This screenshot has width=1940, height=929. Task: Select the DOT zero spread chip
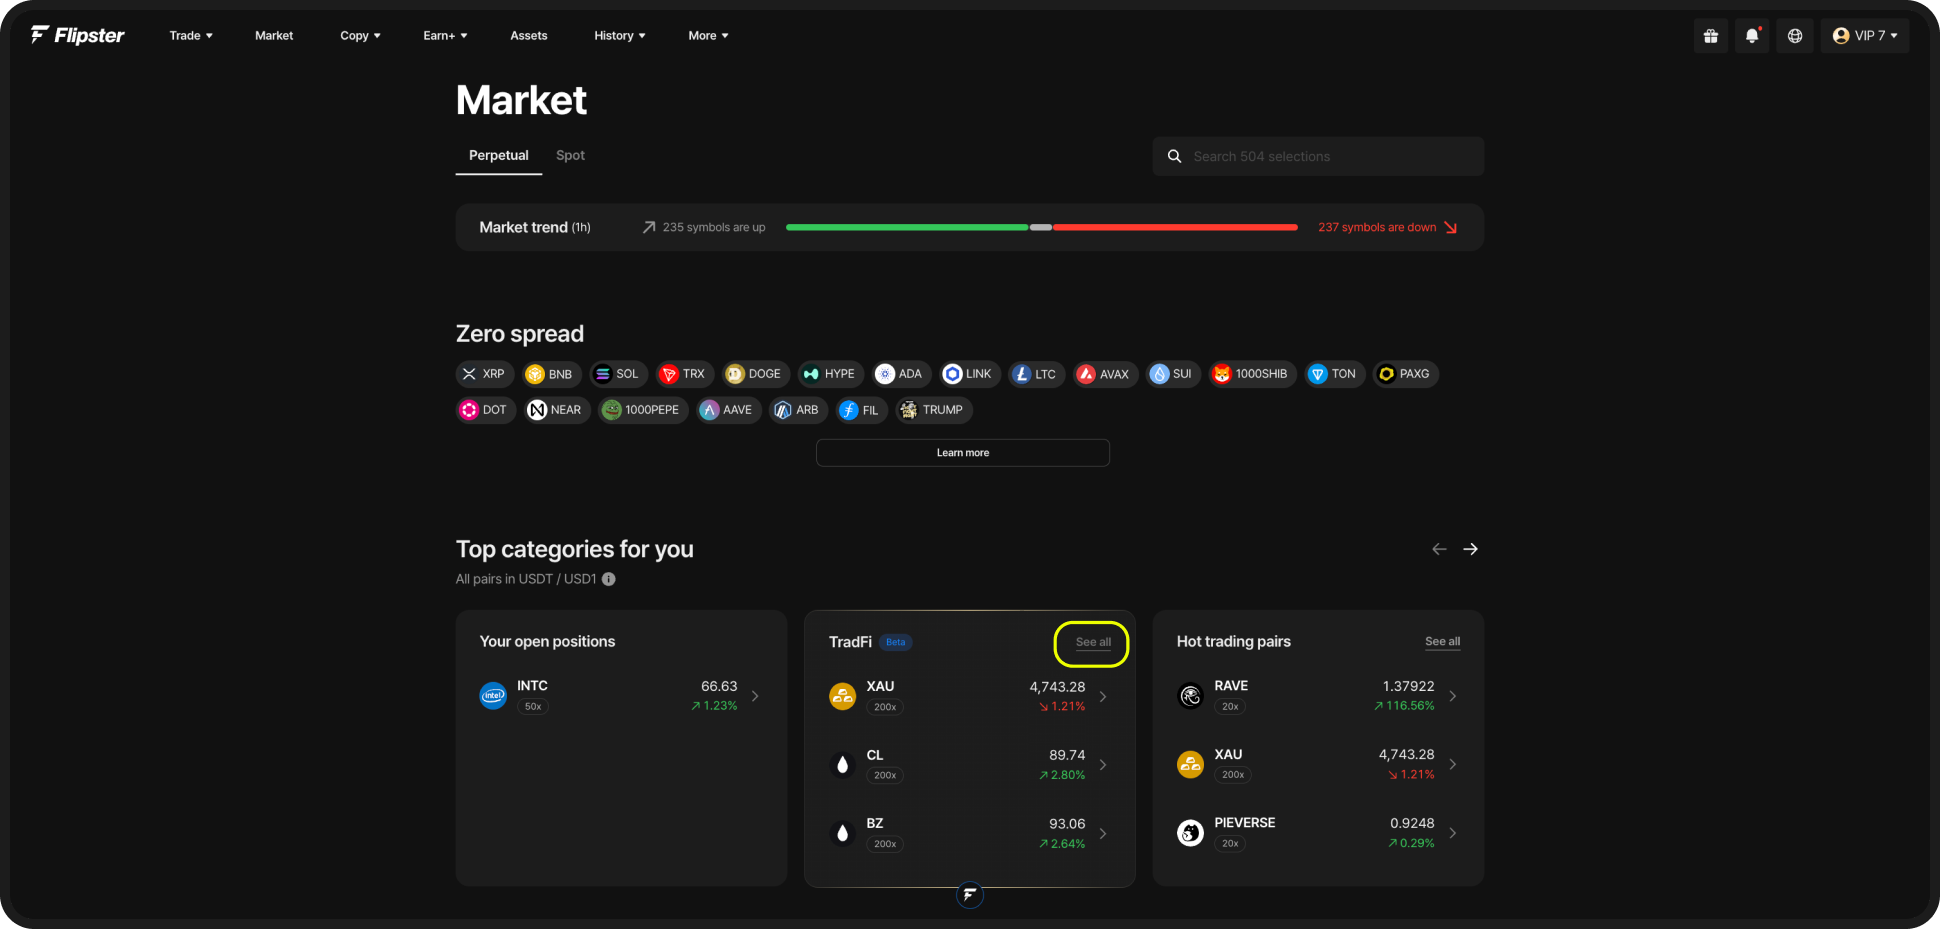486,410
